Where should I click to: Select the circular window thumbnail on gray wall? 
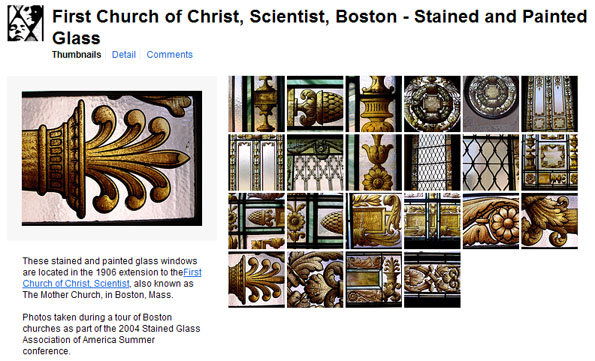coord(491,104)
